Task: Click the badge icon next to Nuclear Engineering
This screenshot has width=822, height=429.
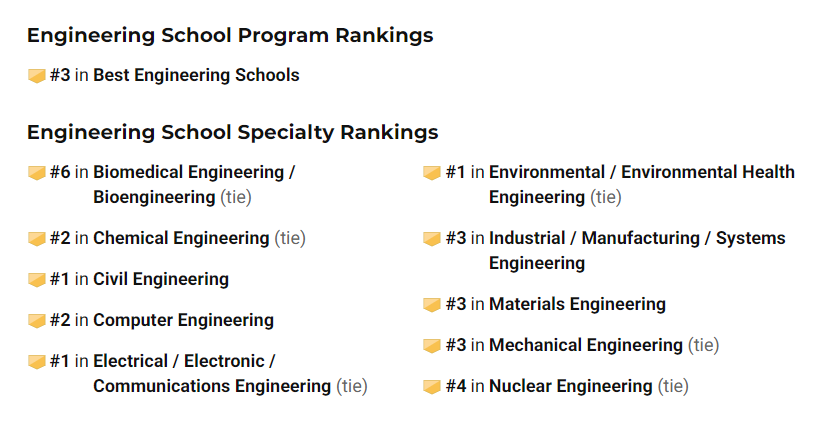Action: pyautogui.click(x=432, y=387)
